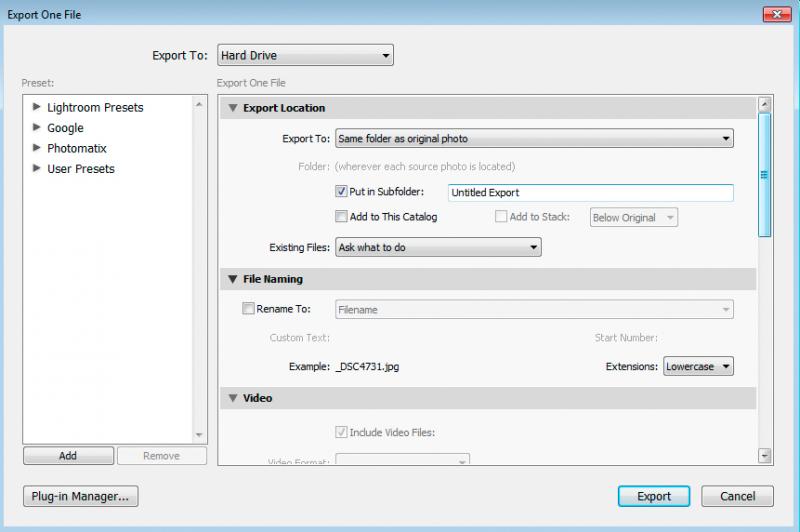Click the example filename _DSC4731.jpg

367,366
